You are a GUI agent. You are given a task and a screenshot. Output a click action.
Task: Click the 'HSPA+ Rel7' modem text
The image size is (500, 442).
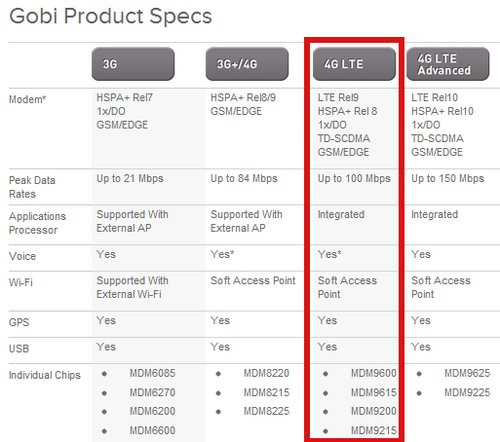(x=124, y=98)
